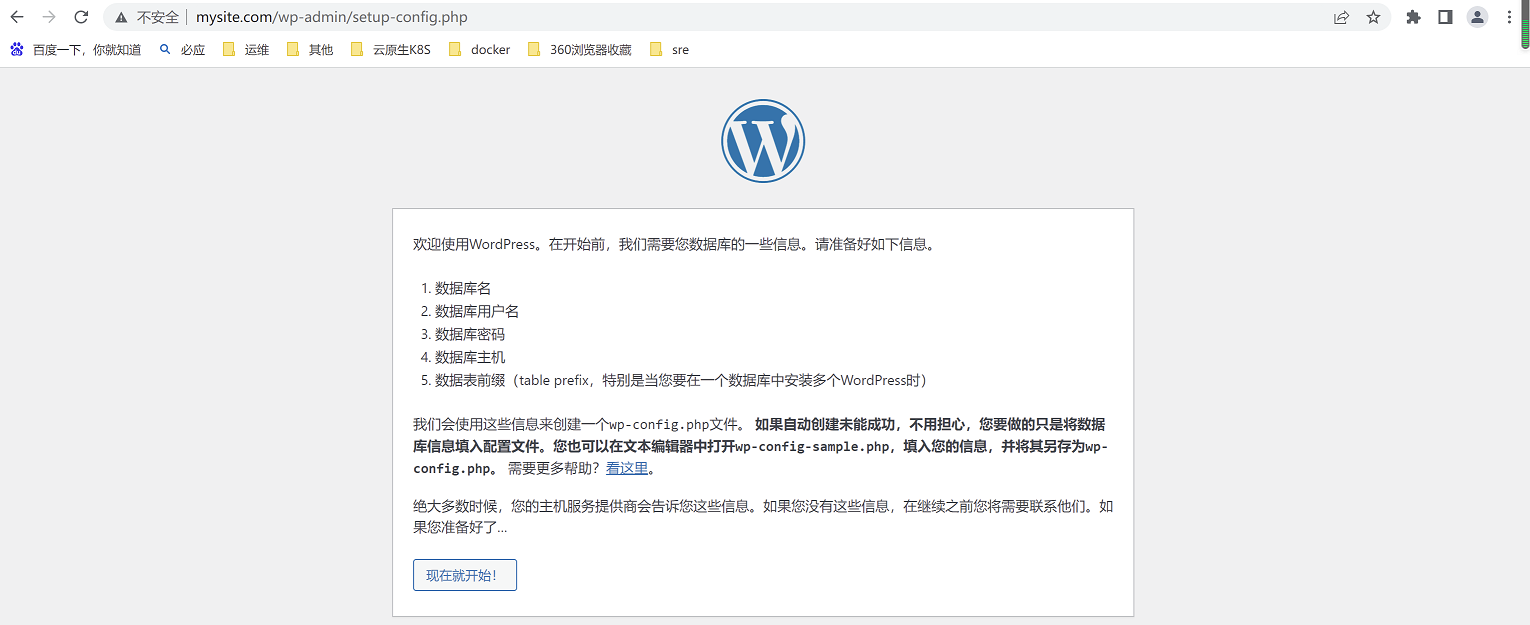Click the browser forward arrow
1530x625 pixels.
49,17
